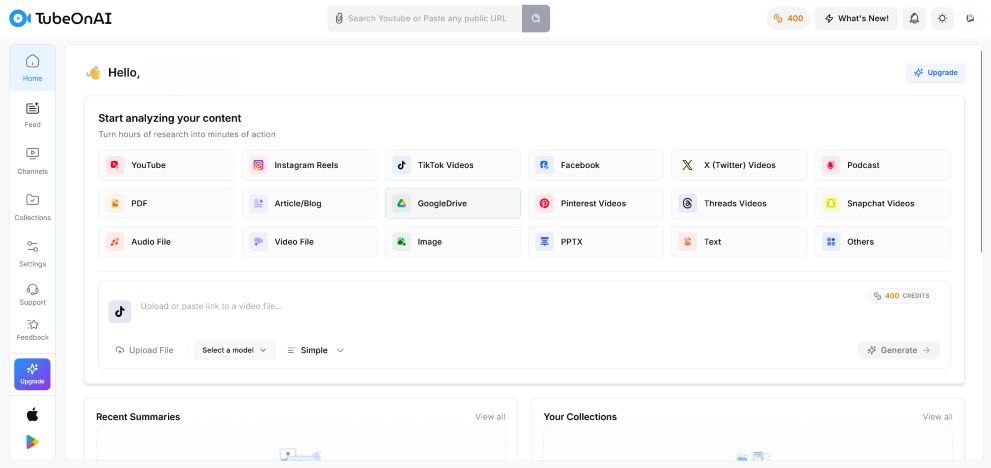991x468 pixels.
Task: View all Recent Summaries
Action: pyautogui.click(x=490, y=416)
